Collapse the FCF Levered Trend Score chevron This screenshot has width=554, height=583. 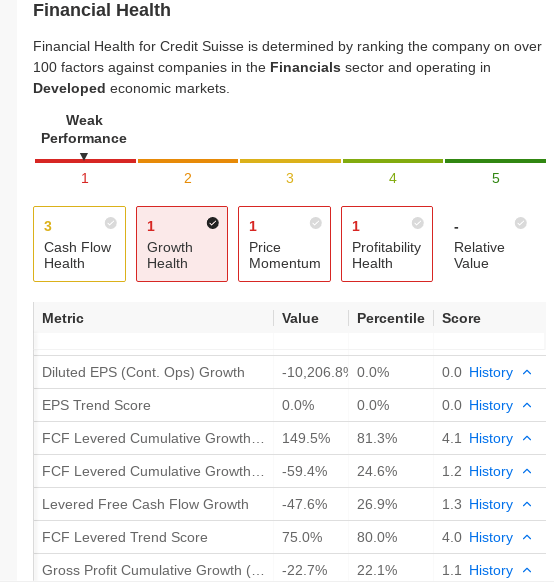(527, 538)
